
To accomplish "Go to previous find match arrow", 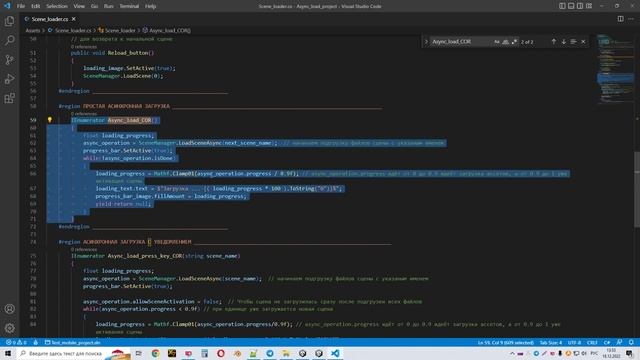I will 553,42.
